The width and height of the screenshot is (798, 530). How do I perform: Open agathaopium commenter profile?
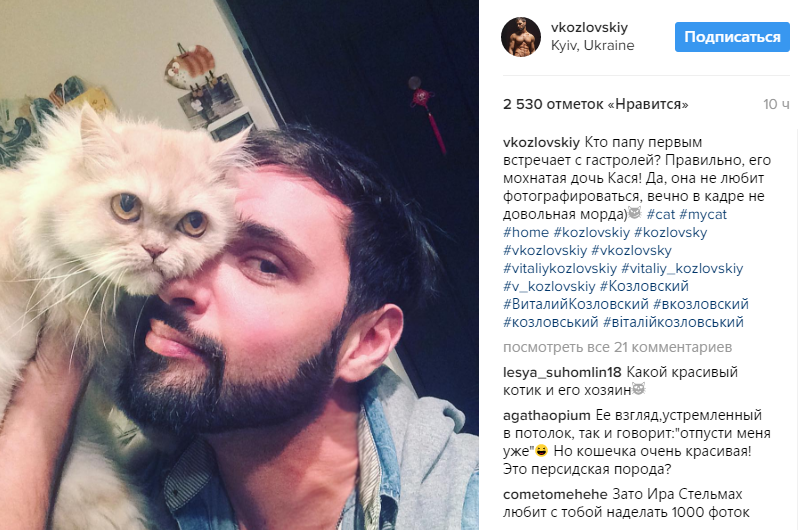(x=547, y=415)
